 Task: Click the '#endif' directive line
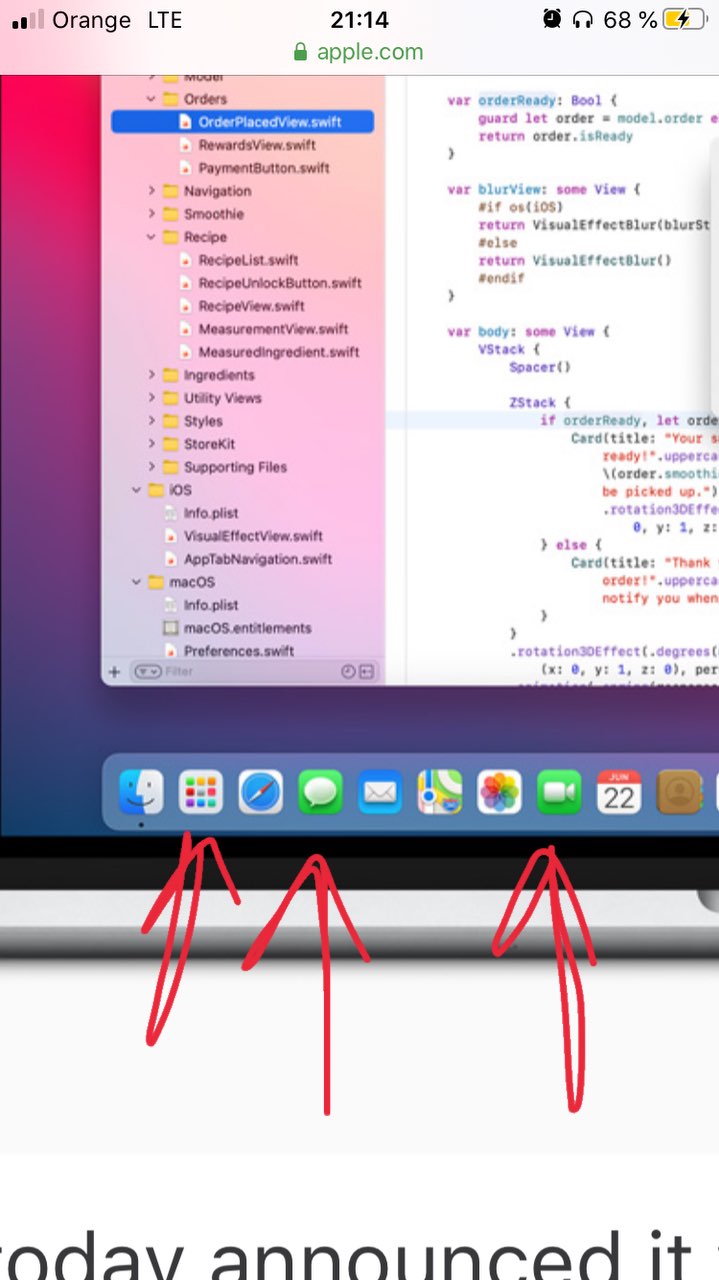pyautogui.click(x=501, y=278)
